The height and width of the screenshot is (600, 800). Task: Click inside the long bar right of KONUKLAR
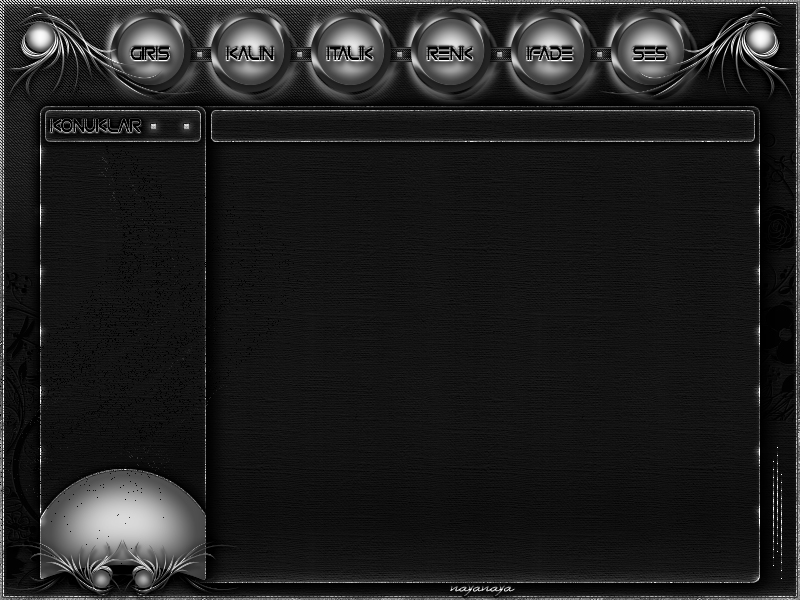click(x=482, y=126)
